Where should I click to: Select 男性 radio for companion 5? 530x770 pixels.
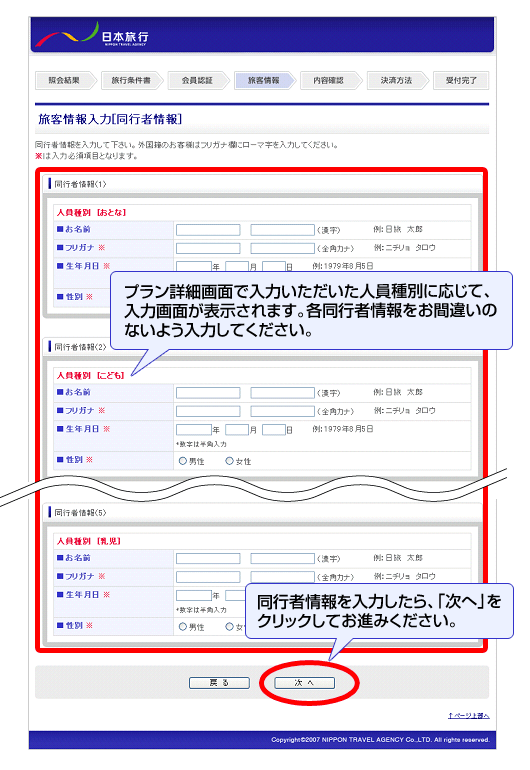click(183, 627)
